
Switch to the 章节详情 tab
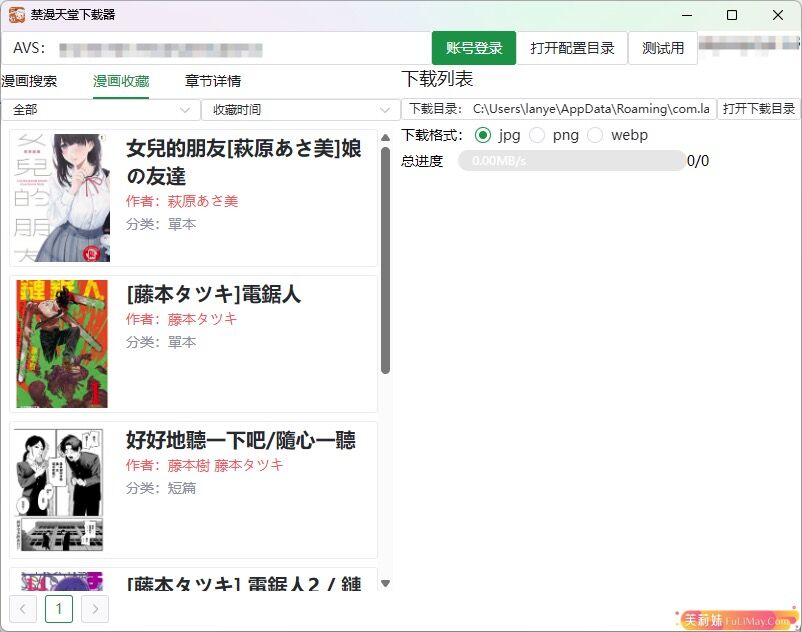click(x=213, y=81)
